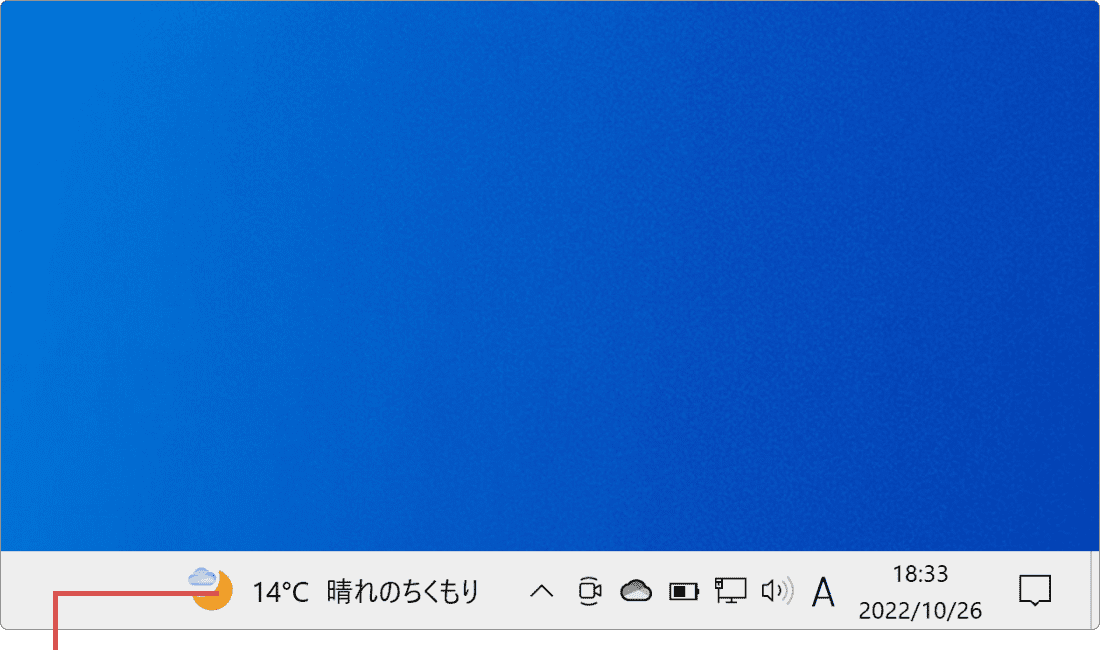This screenshot has width=1100, height=650.
Task: Click the date "2022/10/26" on the taskbar
Action: pos(922,609)
